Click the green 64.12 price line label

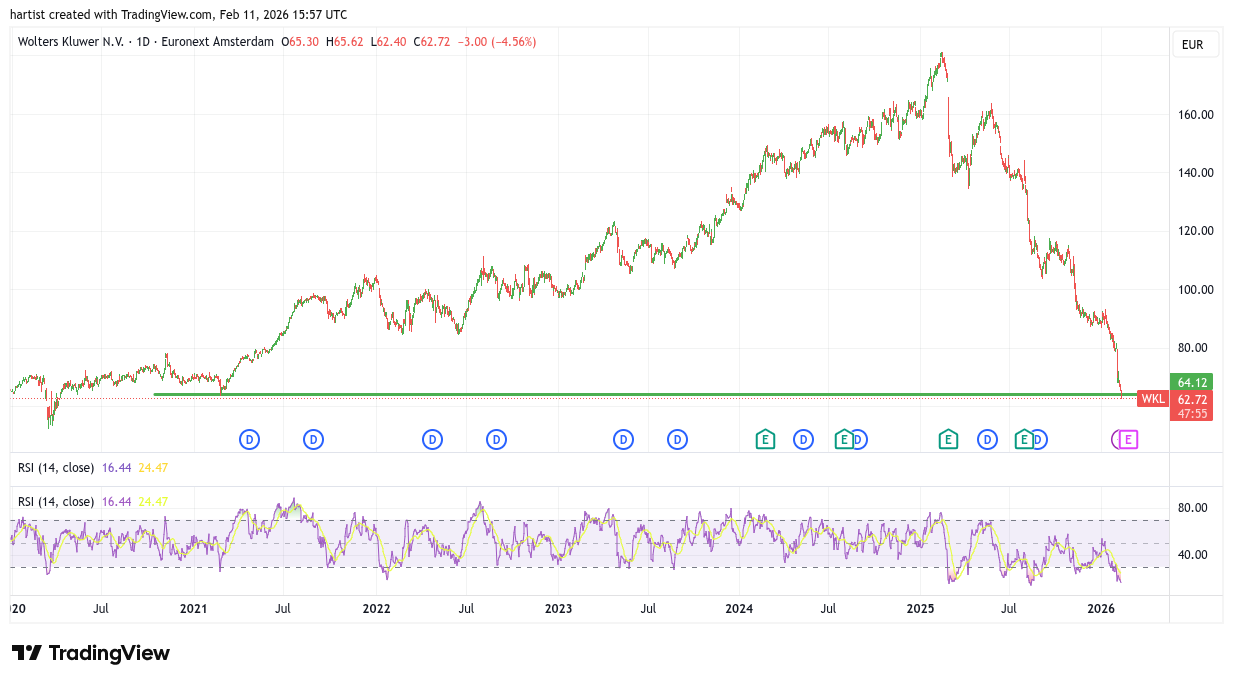point(1193,382)
